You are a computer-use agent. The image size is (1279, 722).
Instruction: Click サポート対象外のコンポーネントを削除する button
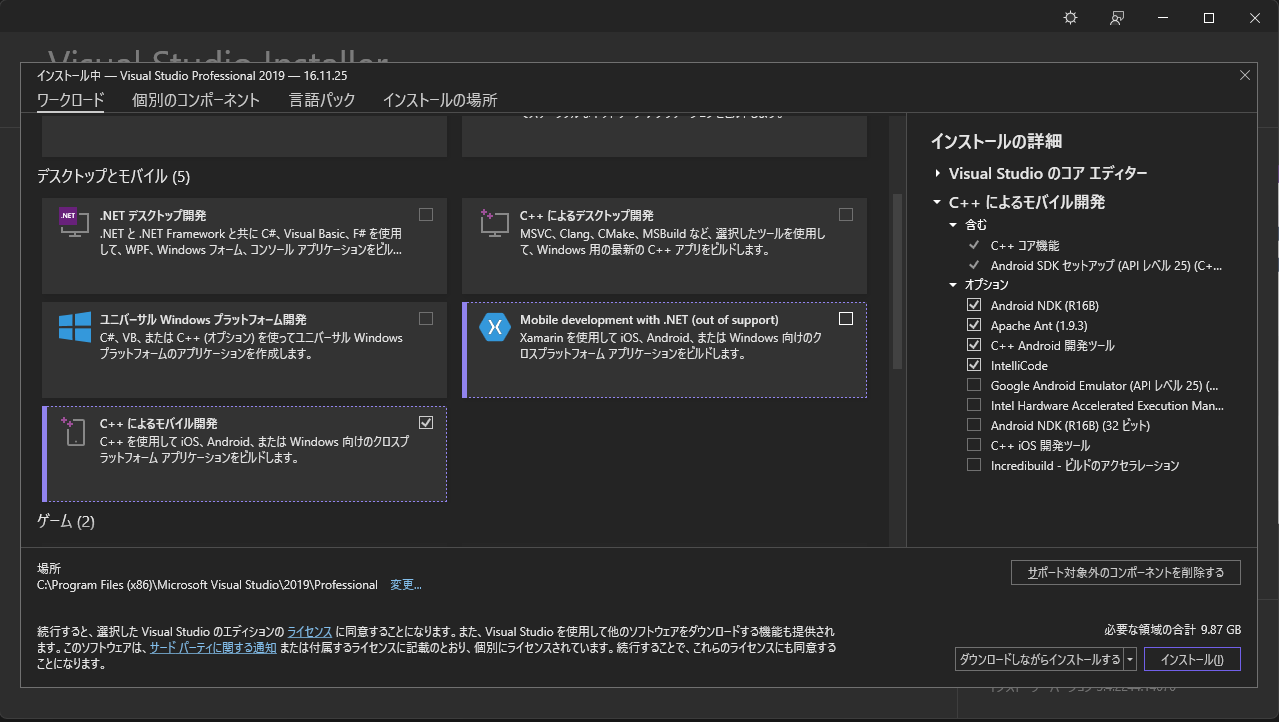pyautogui.click(x=1126, y=573)
